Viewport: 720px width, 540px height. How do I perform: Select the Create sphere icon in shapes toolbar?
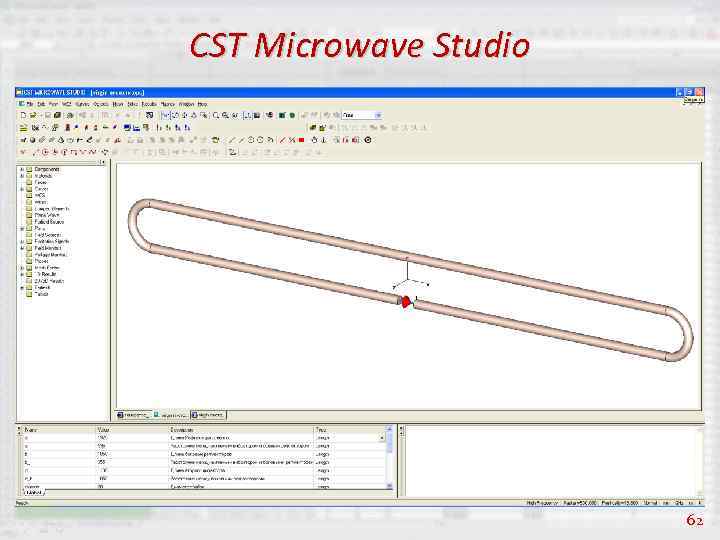pos(32,140)
